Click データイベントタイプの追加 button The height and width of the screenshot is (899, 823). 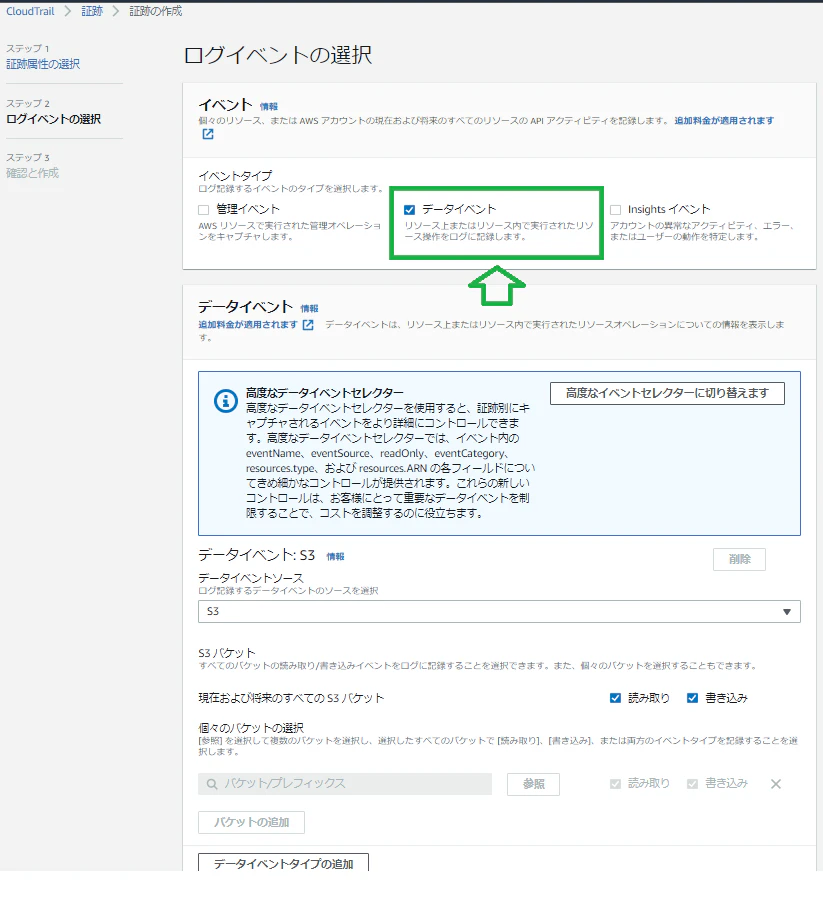[283, 862]
